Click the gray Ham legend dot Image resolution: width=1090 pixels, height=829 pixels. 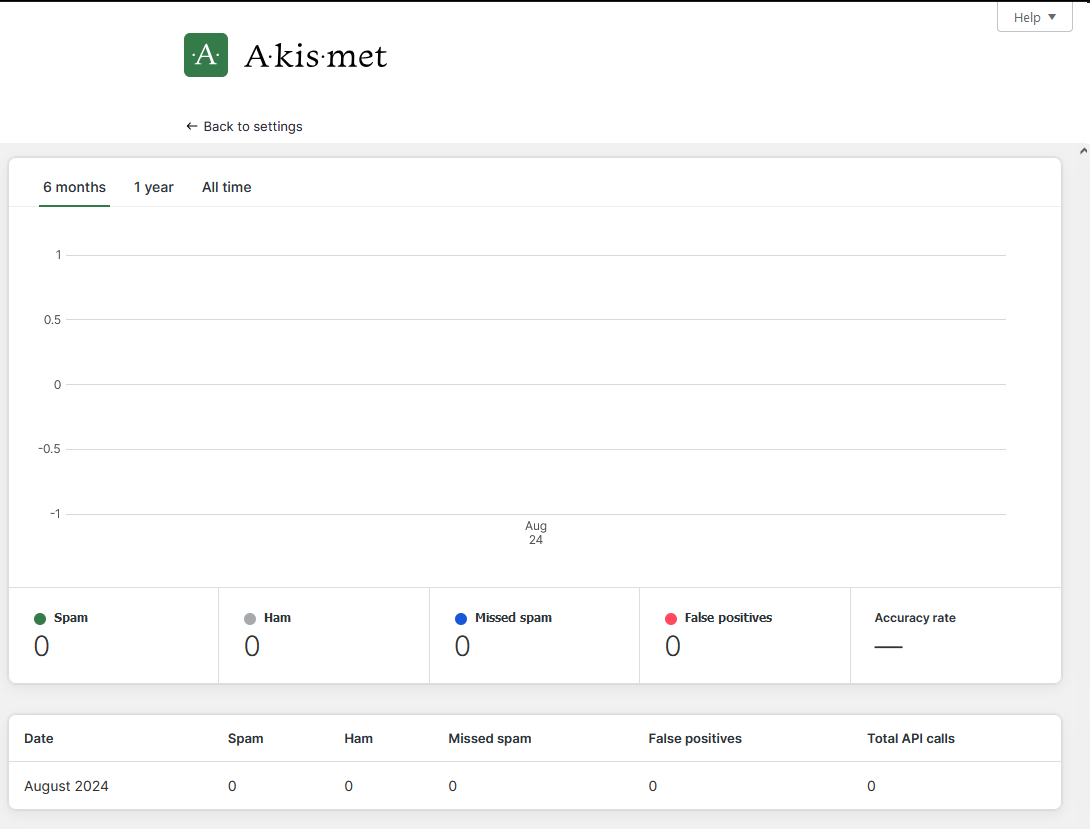coord(250,619)
